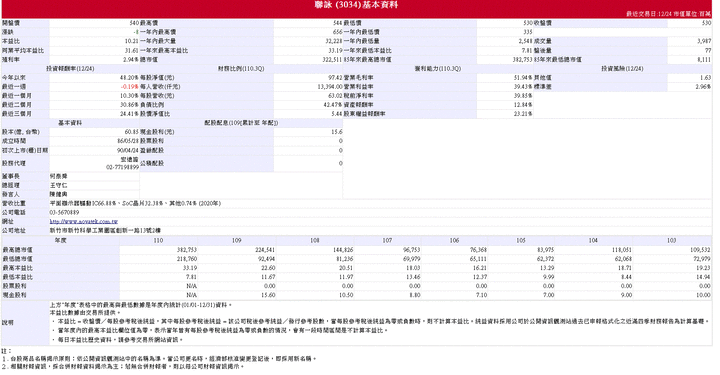
Task: Click the 成交量 value 3,987
Action: tap(704, 41)
